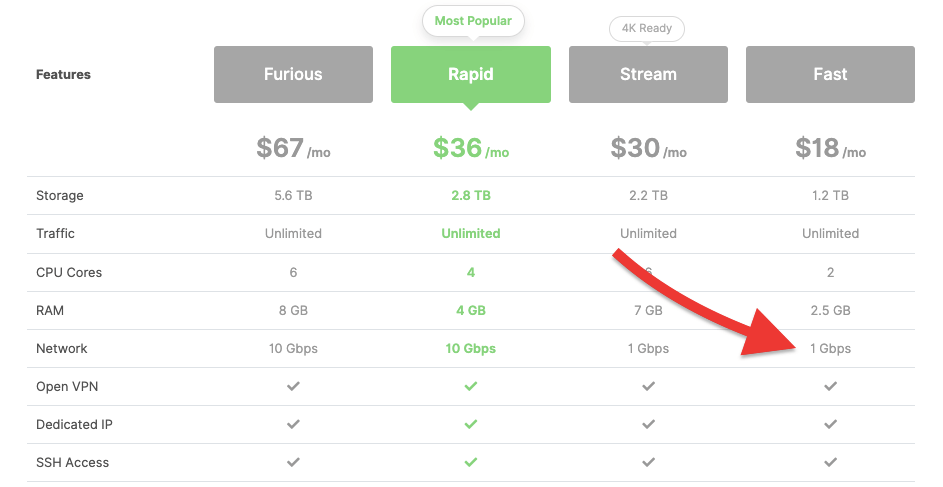Click the $18 /mo Fast price

click(831, 148)
